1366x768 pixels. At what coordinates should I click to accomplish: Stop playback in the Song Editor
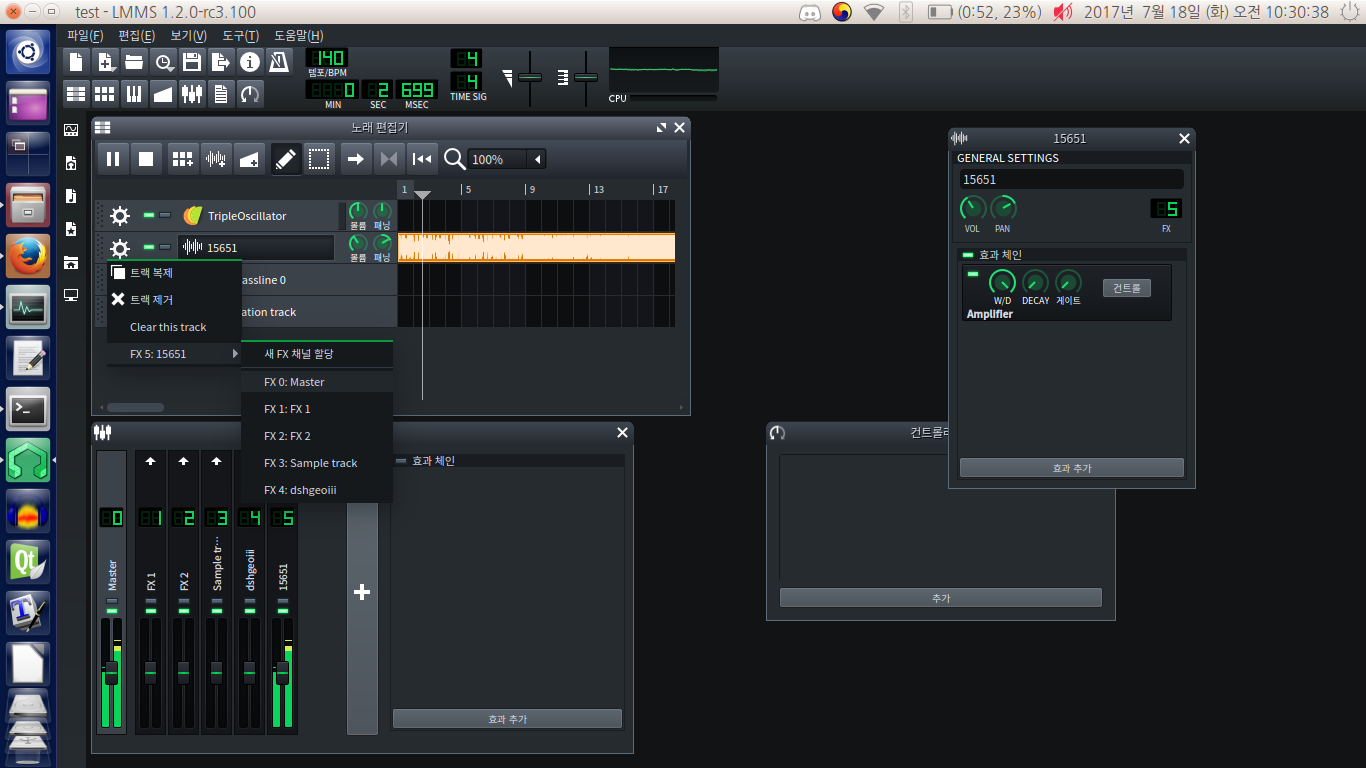pos(146,158)
